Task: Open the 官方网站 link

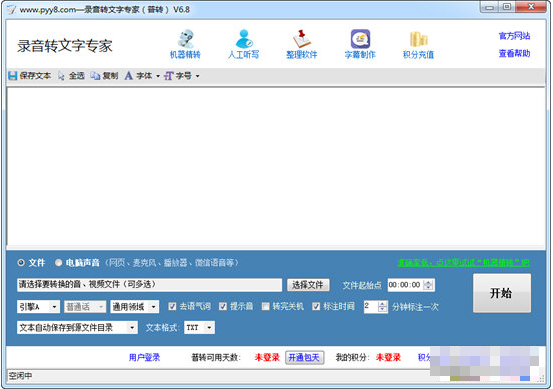Action: [x=514, y=36]
